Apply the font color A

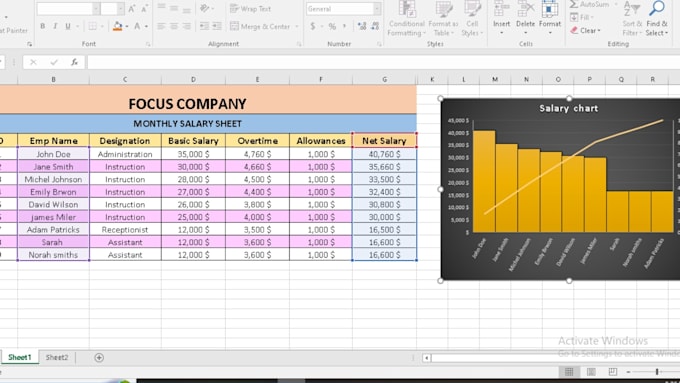click(x=137, y=26)
